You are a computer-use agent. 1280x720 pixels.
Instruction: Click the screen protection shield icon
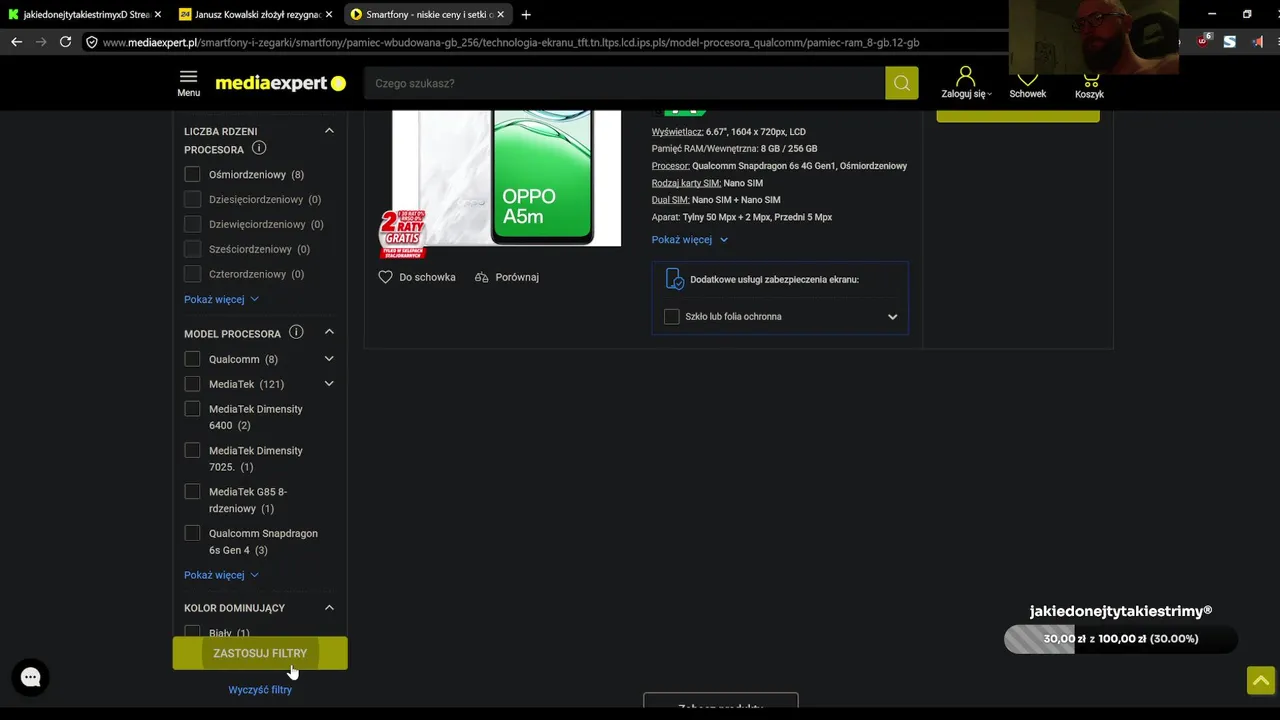tap(675, 279)
